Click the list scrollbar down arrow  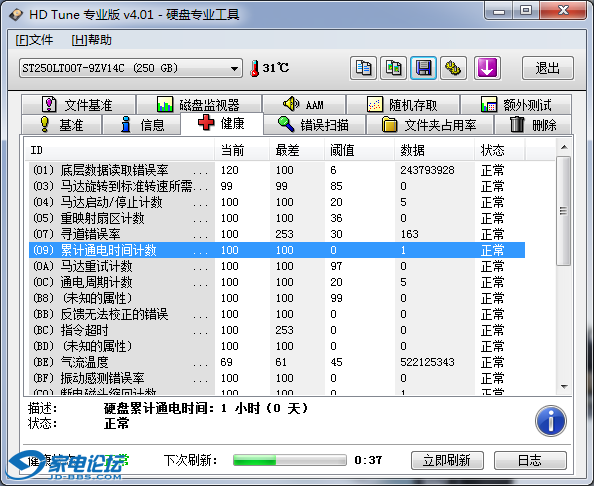[x=564, y=387]
